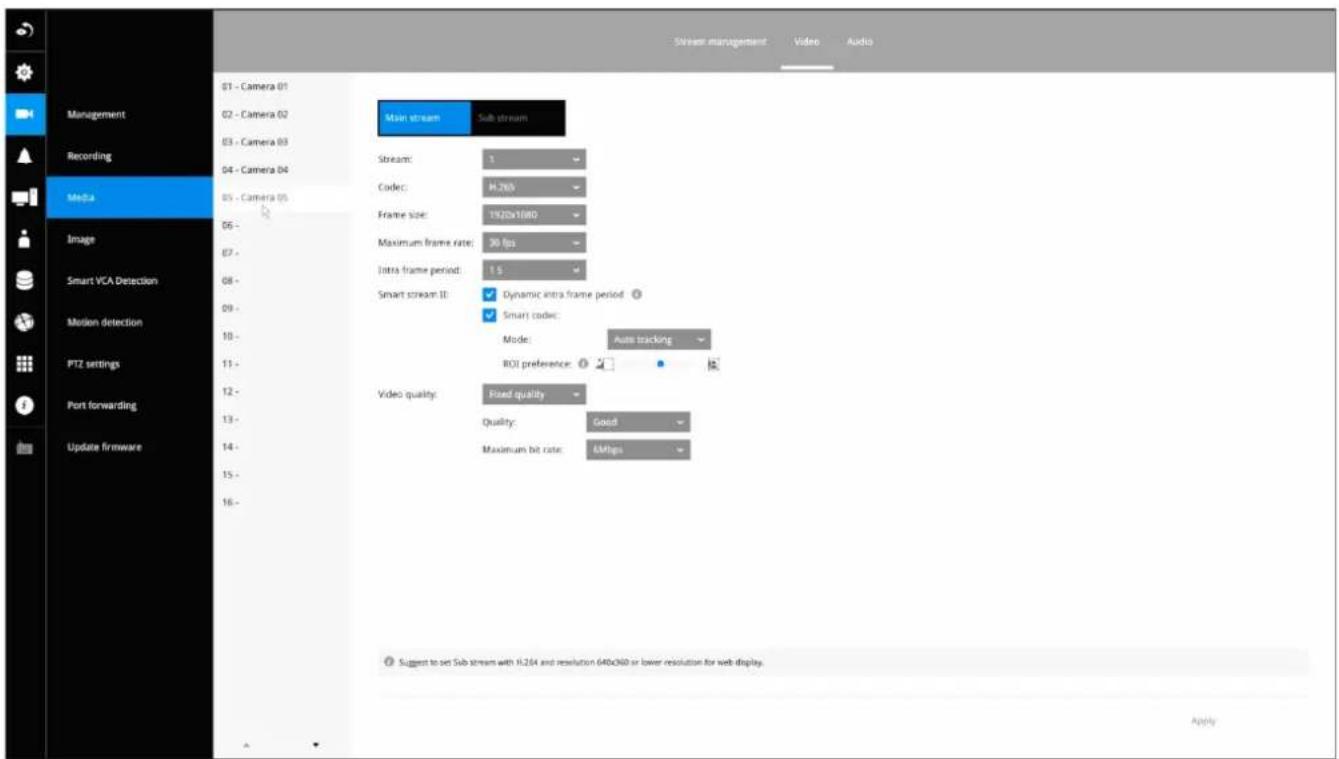
Task: Select empty channel 12 in list
Action: (283, 392)
